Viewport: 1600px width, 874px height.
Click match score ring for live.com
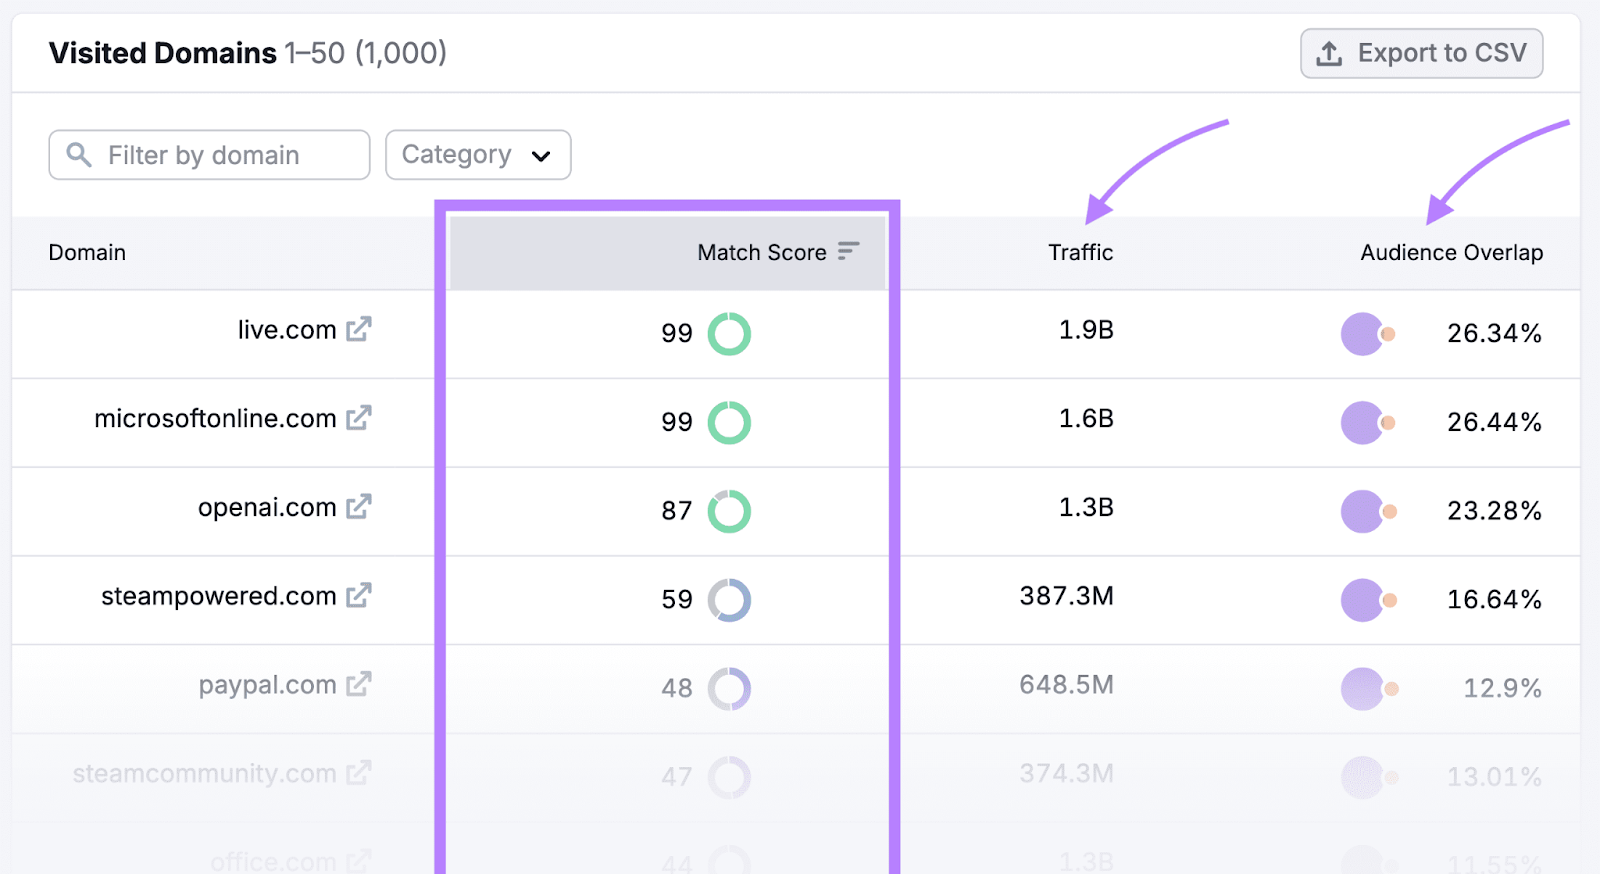coord(729,334)
